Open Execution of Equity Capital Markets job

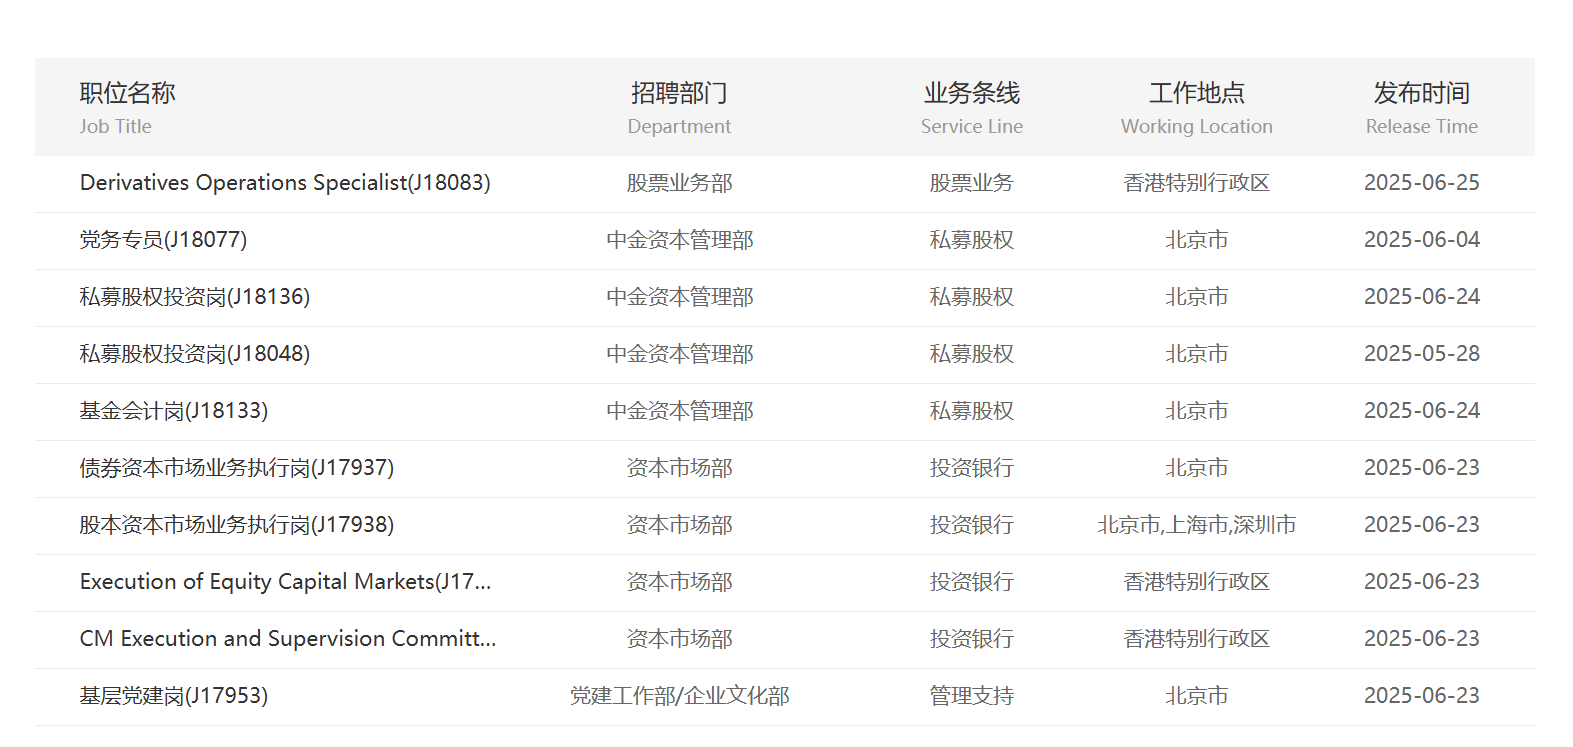pyautogui.click(x=285, y=582)
